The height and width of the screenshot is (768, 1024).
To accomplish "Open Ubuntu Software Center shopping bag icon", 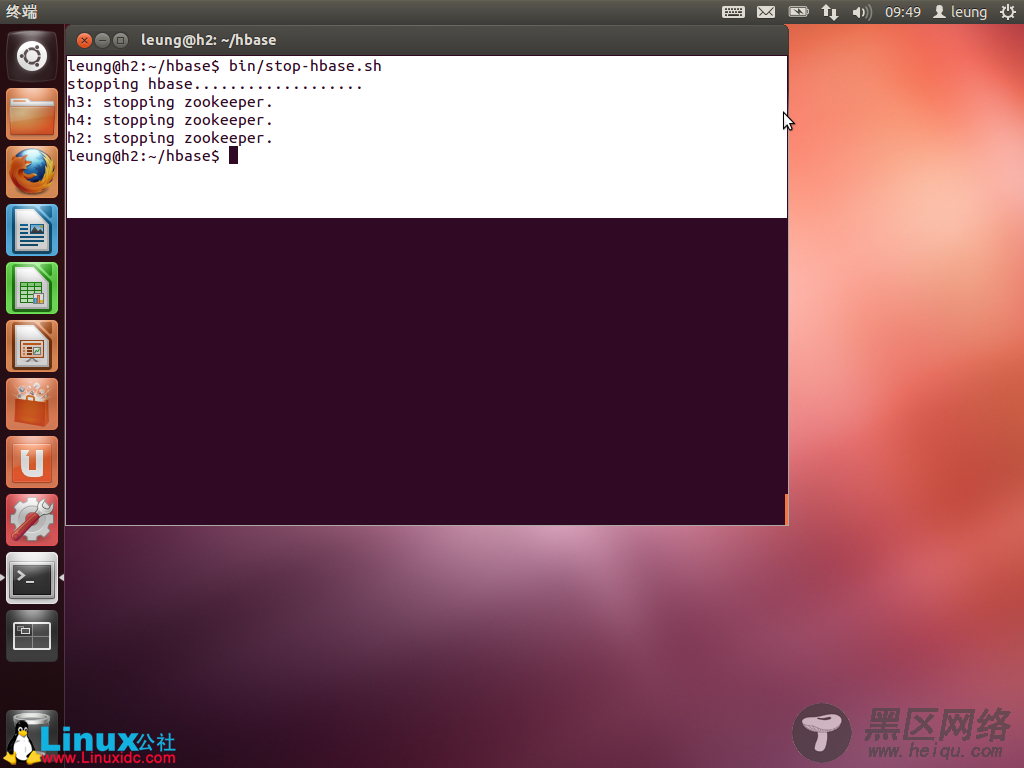I will tap(32, 404).
